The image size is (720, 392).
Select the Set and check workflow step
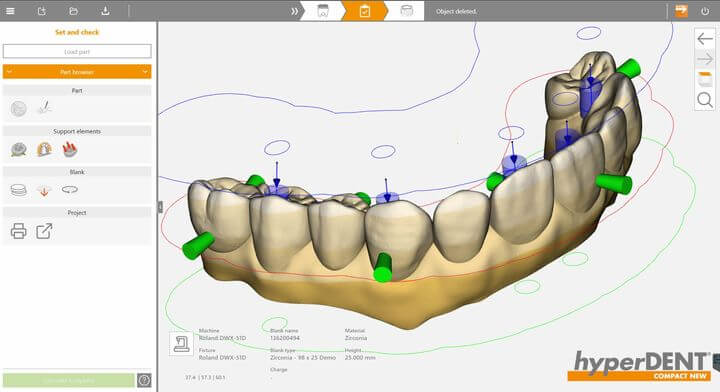tap(365, 11)
